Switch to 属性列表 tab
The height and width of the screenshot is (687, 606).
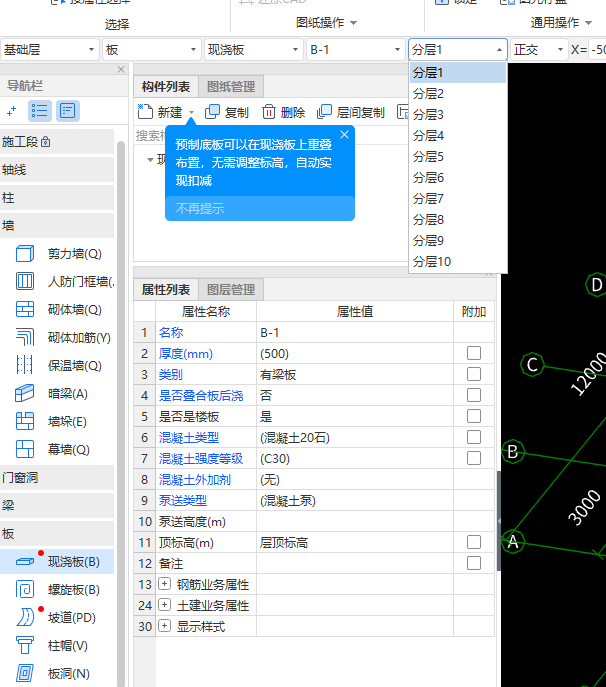click(x=166, y=290)
